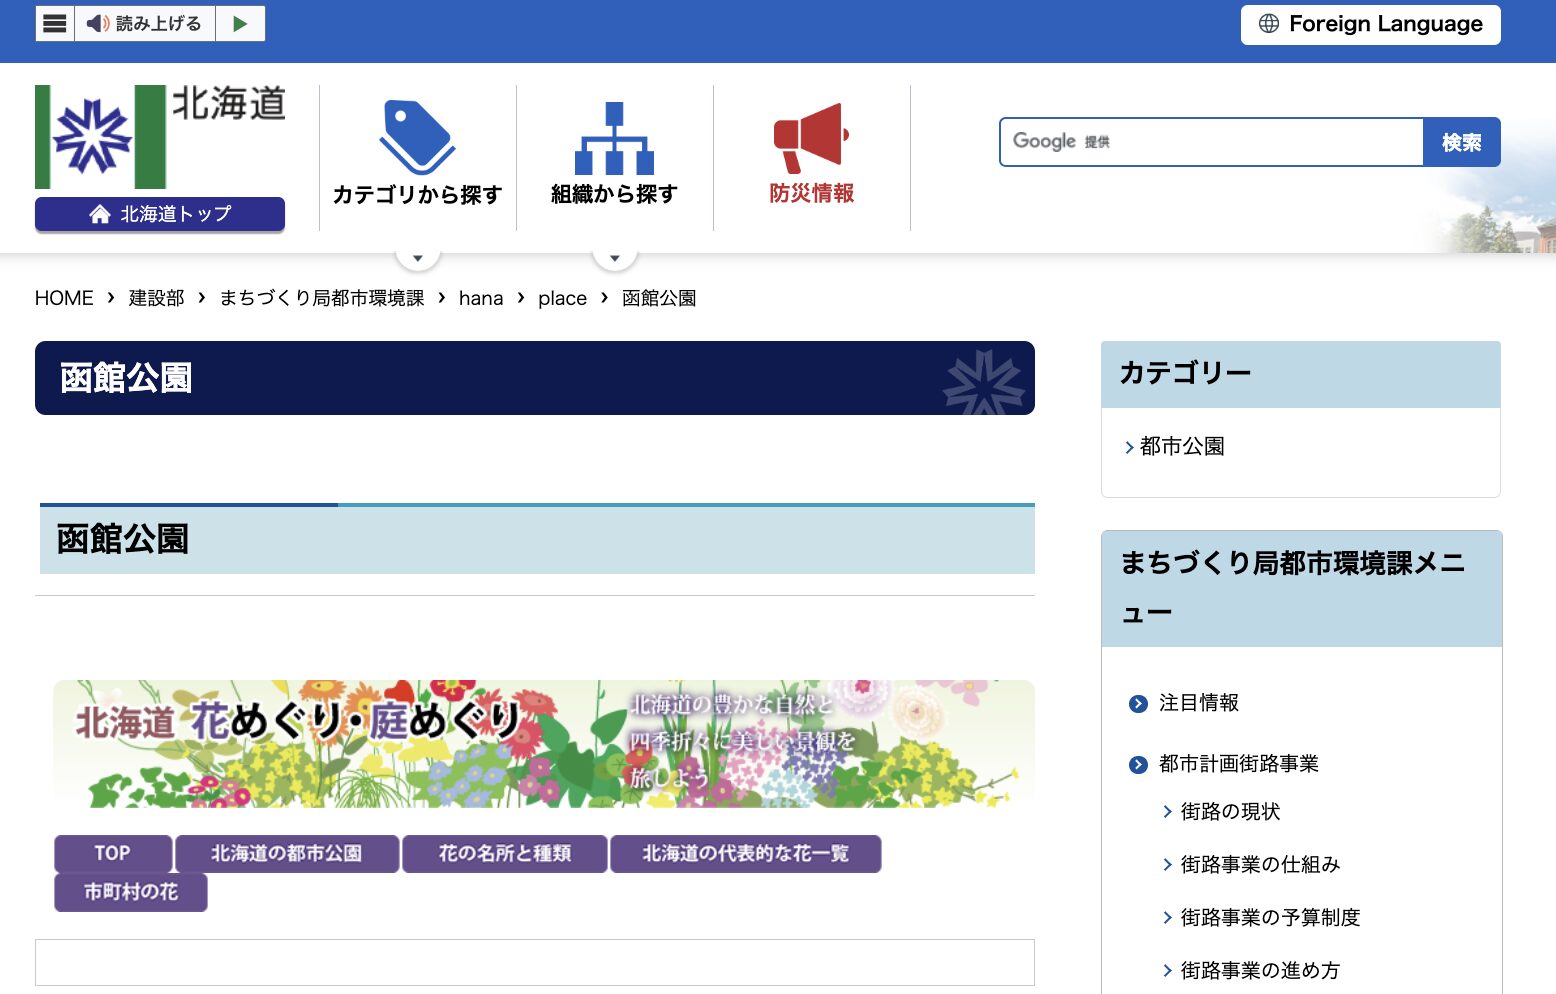The image size is (1556, 994).
Task: Click the 注目情報 circle arrow icon
Action: coord(1138,704)
